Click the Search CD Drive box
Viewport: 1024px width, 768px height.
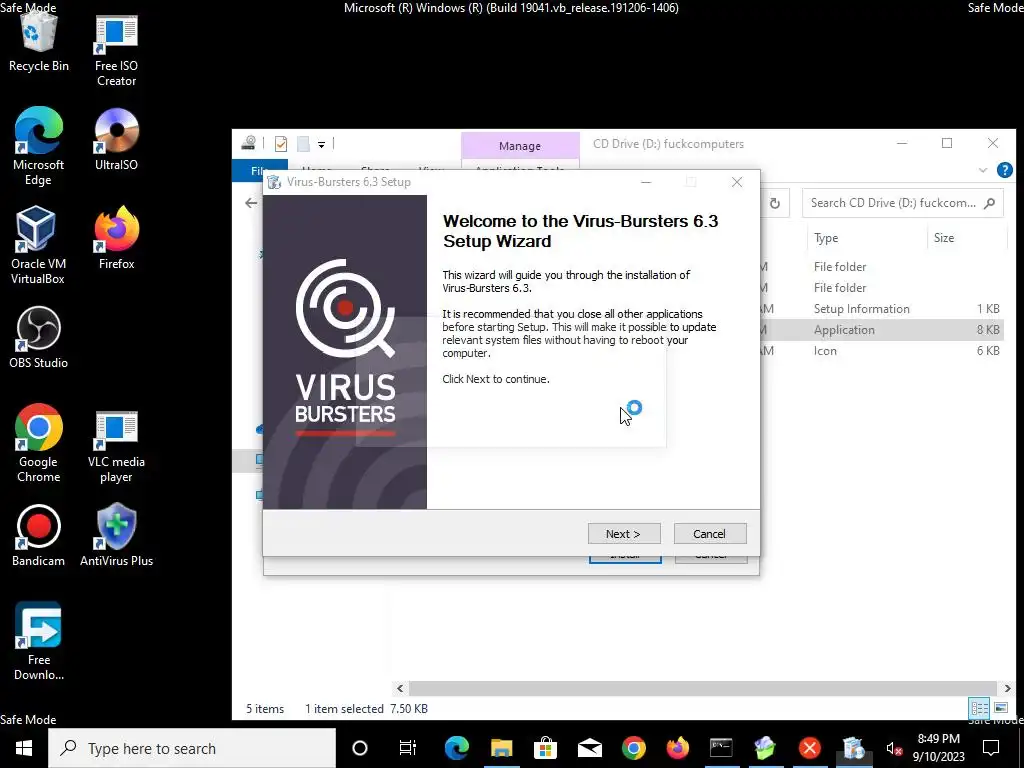903,203
